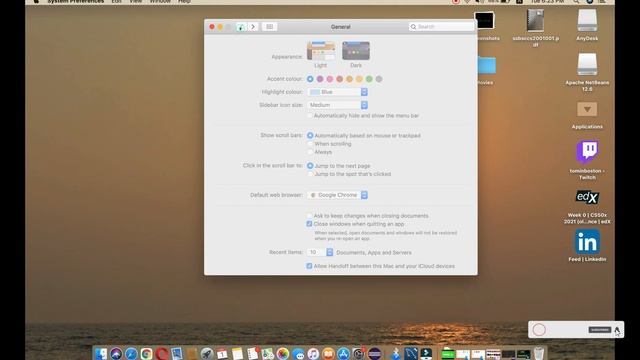Image resolution: width=640 pixels, height=360 pixels.
Task: Open Messages from the Dock
Action: tap(298, 353)
